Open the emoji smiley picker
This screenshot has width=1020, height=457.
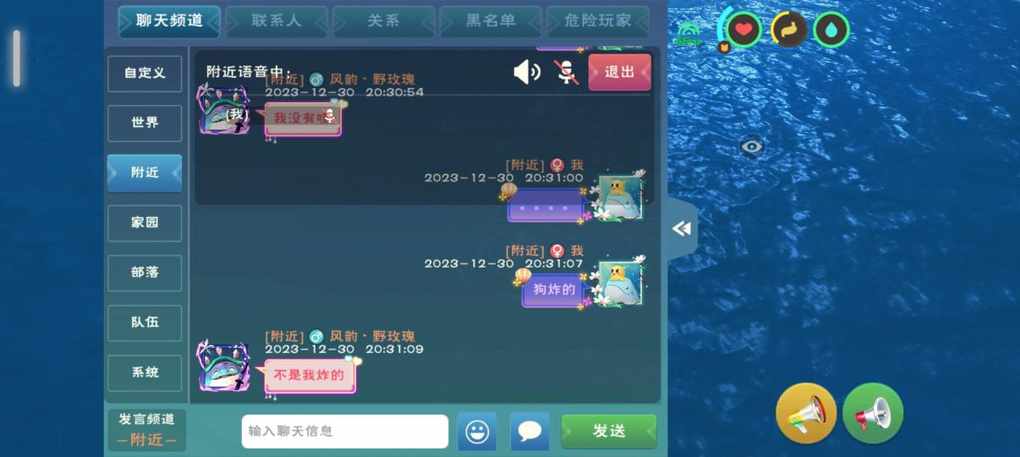[477, 431]
